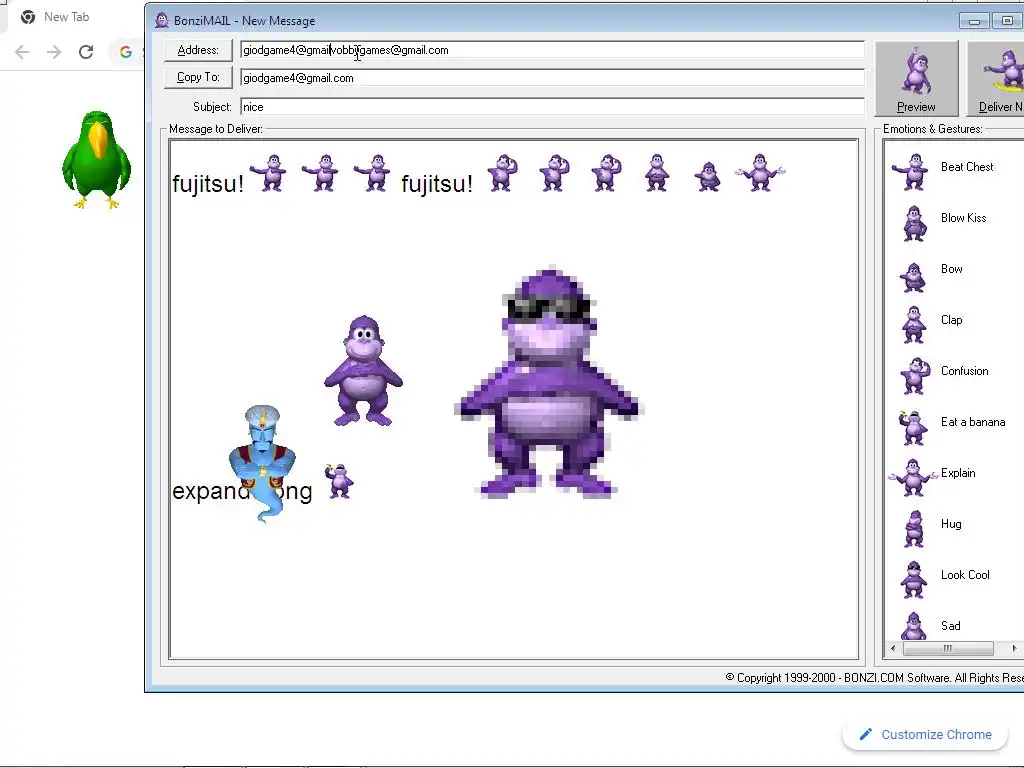The width and height of the screenshot is (1024, 768).
Task: Choose the Eat a banana gesture icon
Action: click(x=913, y=427)
